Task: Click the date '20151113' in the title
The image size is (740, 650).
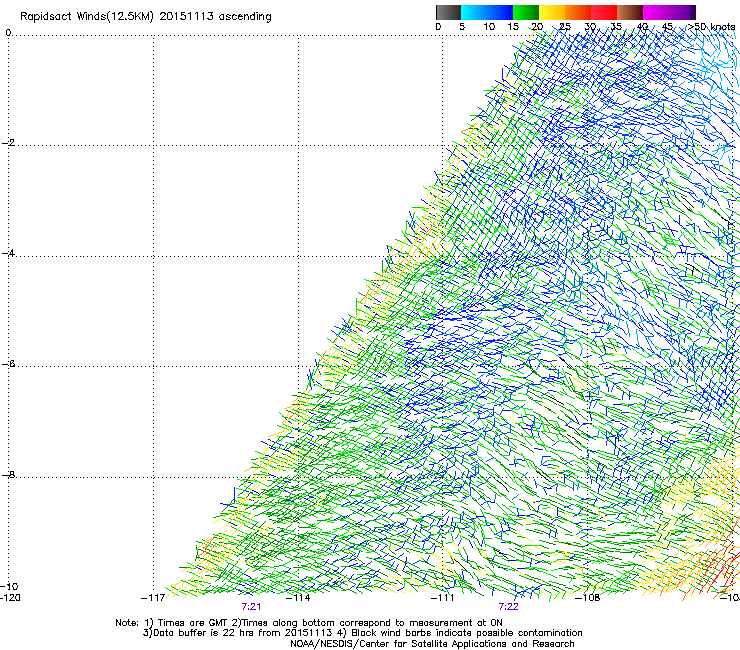Action: 187,17
